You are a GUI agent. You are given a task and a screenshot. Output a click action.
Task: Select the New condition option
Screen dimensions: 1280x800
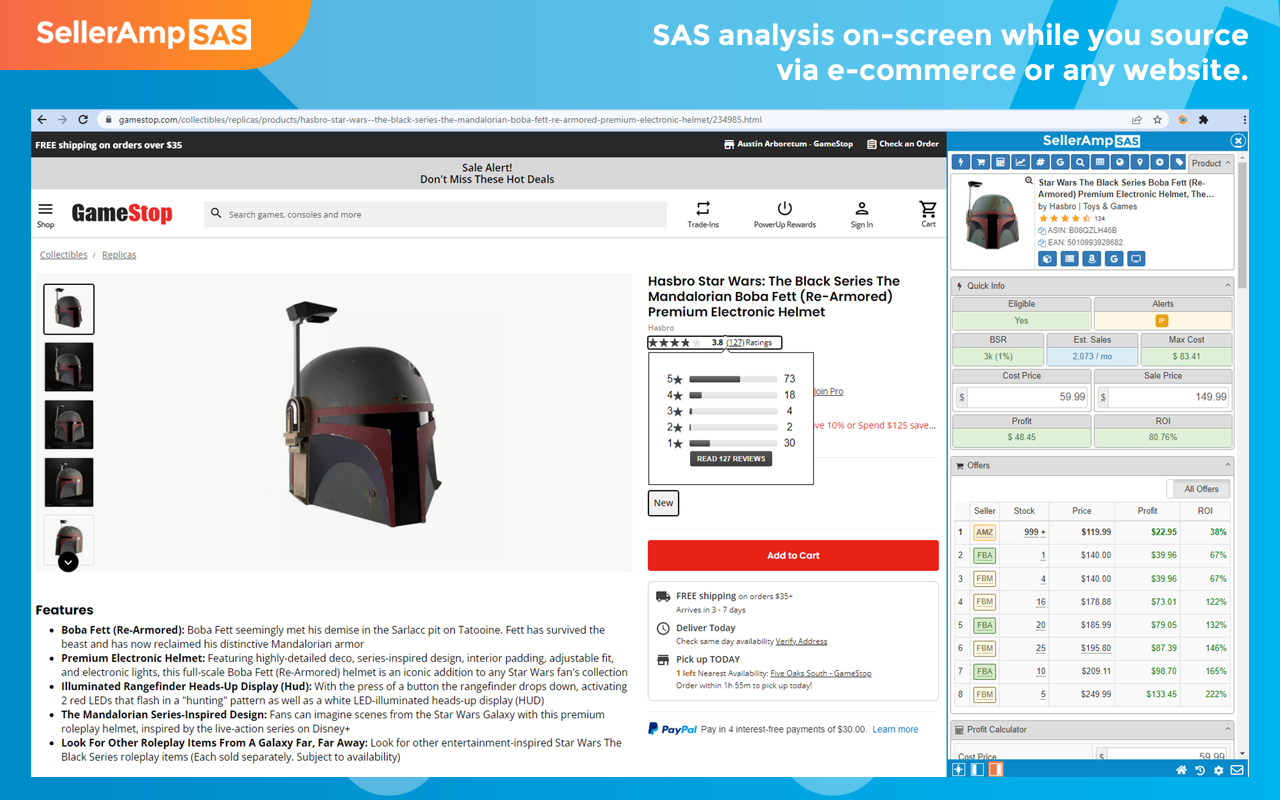pyautogui.click(x=663, y=503)
